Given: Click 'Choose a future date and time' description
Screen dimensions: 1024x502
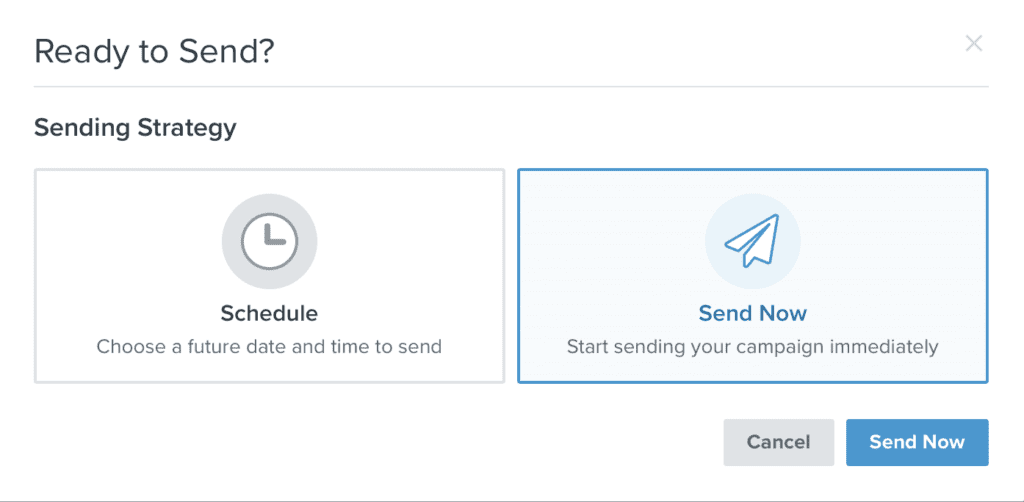Looking at the screenshot, I should (x=269, y=346).
